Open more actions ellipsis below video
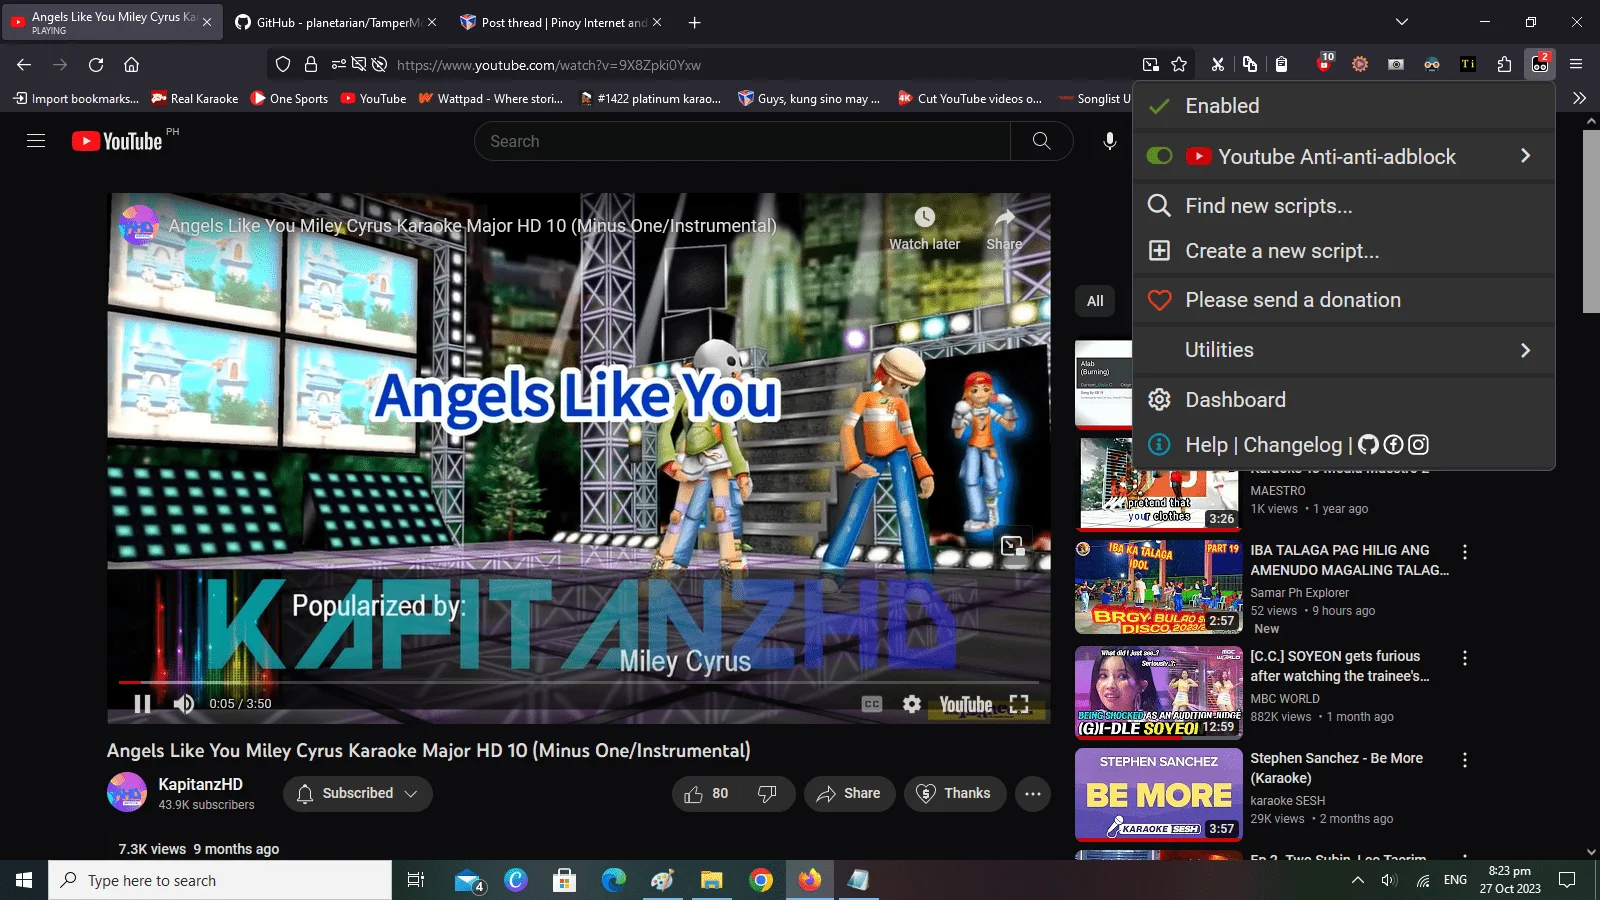1600x900 pixels. 1033,793
